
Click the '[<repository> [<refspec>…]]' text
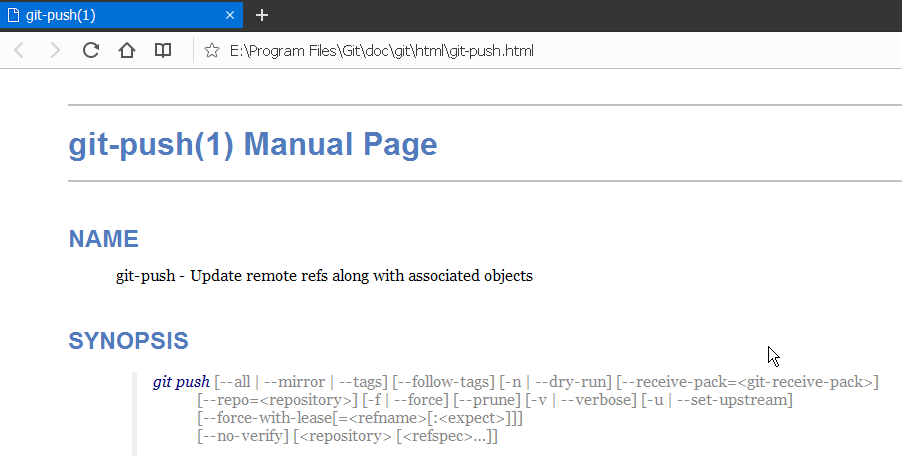[x=395, y=436]
